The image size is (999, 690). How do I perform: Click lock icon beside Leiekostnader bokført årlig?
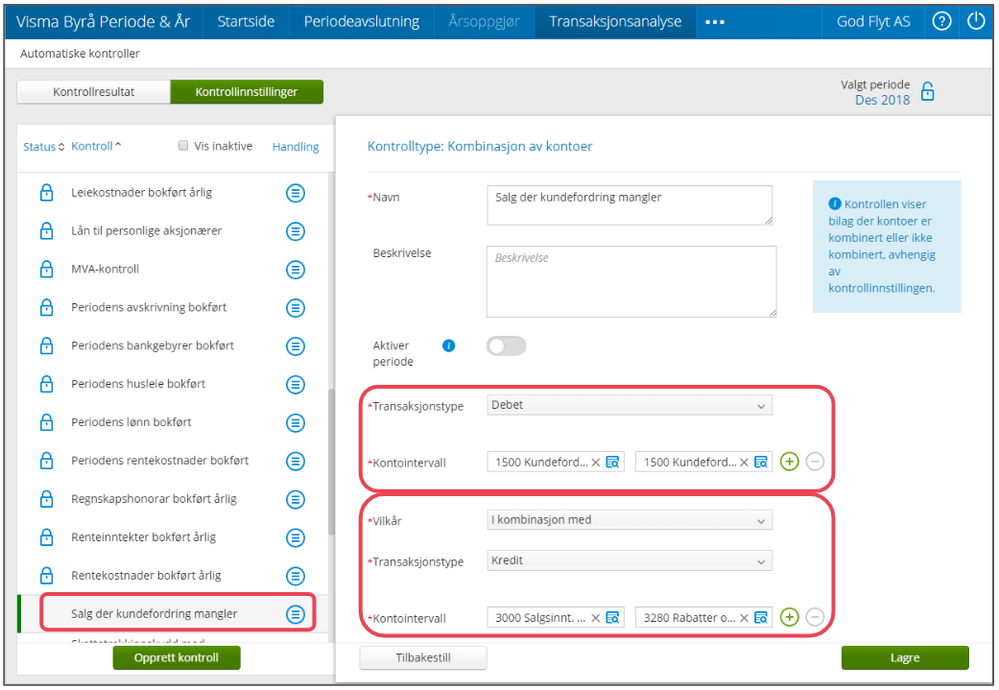[47, 192]
